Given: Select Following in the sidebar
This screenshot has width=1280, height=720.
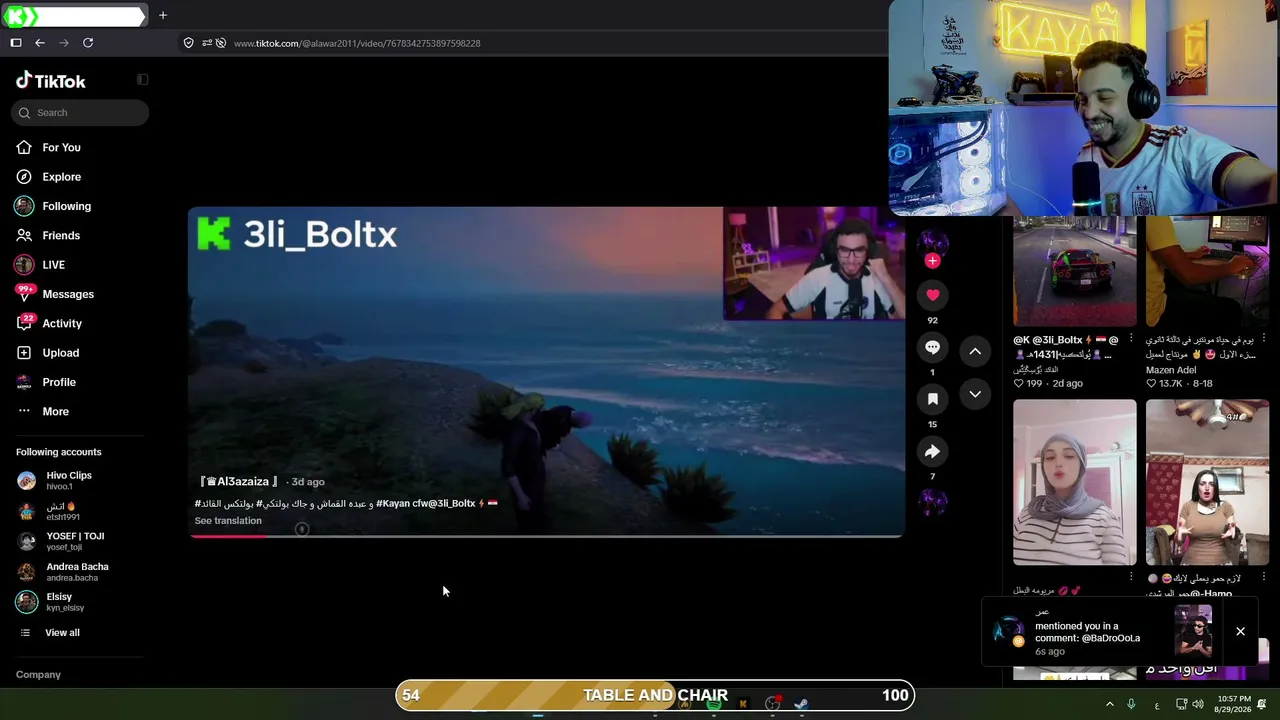Looking at the screenshot, I should tap(66, 206).
